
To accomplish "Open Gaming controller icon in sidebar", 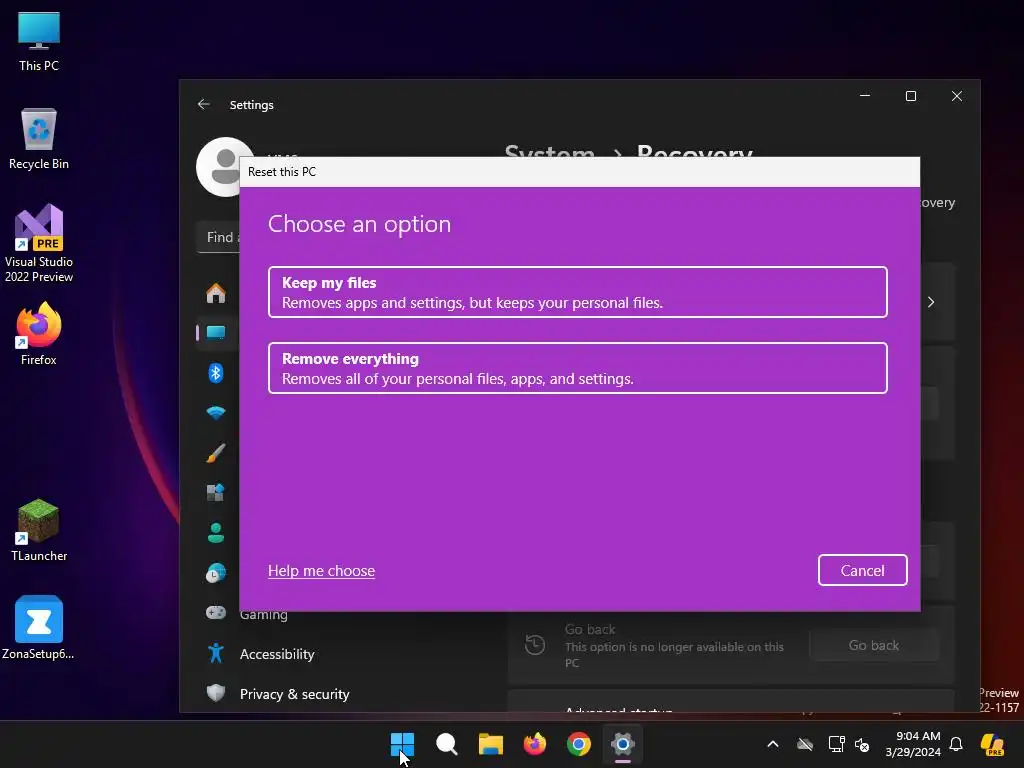I will click(216, 613).
